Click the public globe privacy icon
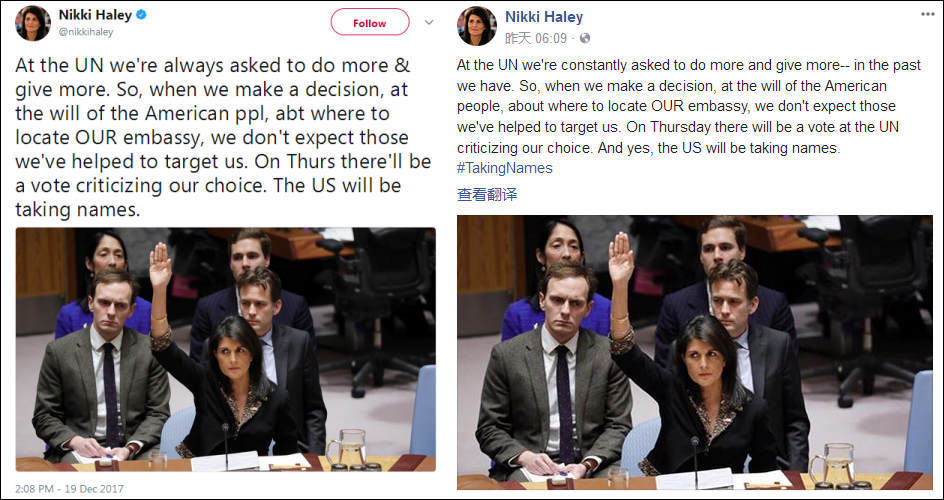 pos(585,39)
